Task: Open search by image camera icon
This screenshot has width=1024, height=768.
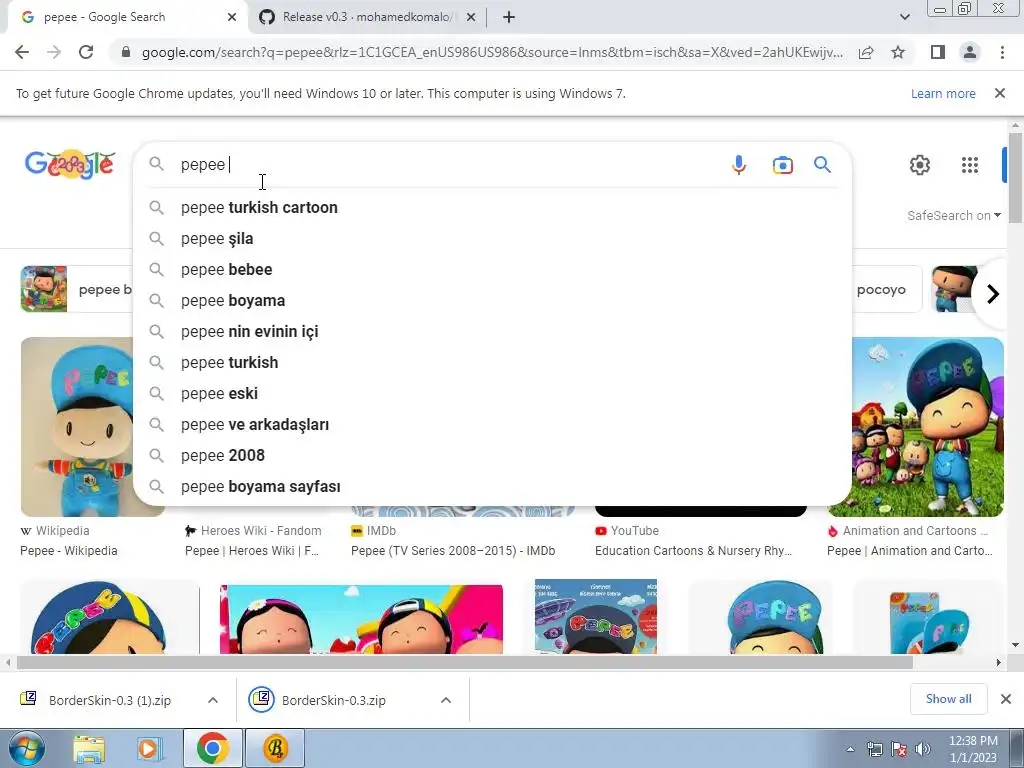Action: [782, 165]
